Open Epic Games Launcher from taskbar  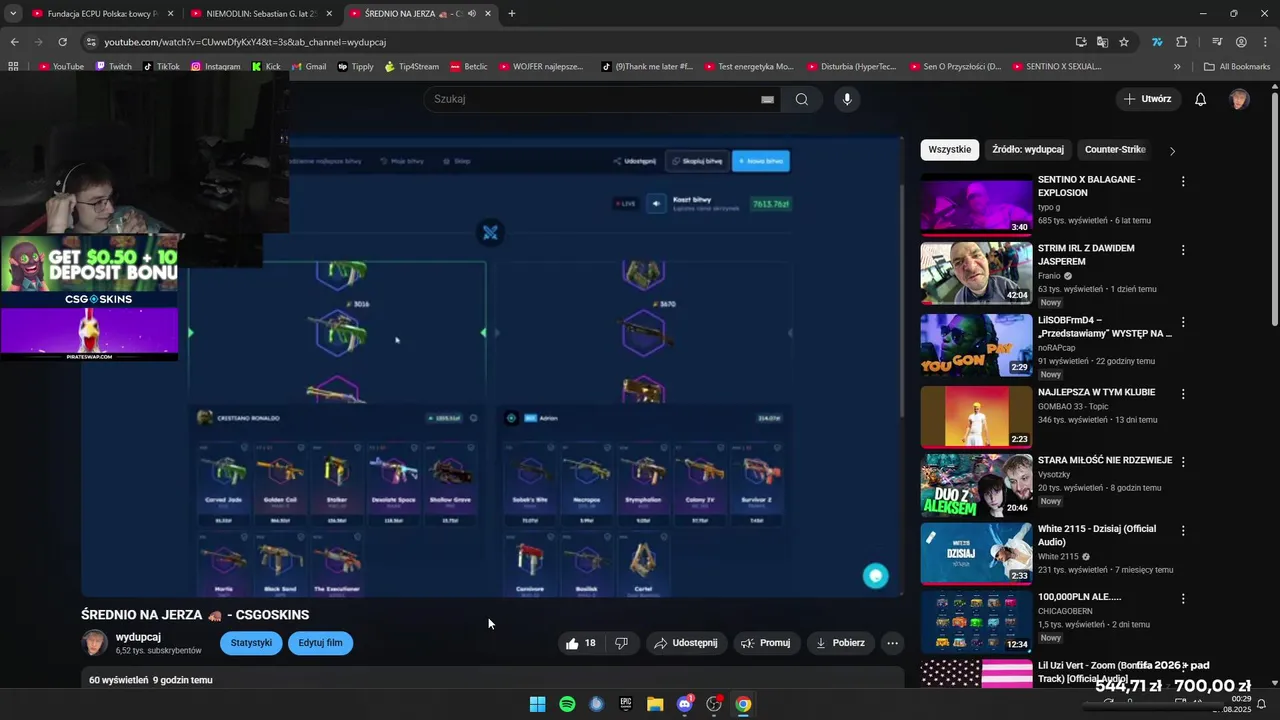626,704
